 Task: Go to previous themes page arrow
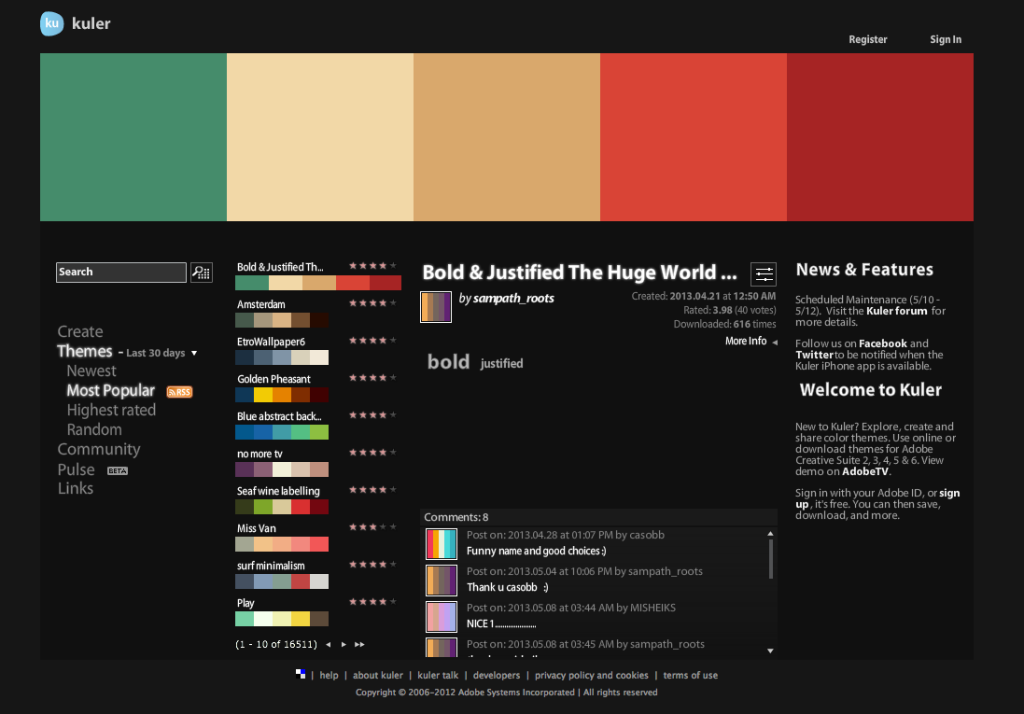(328, 645)
